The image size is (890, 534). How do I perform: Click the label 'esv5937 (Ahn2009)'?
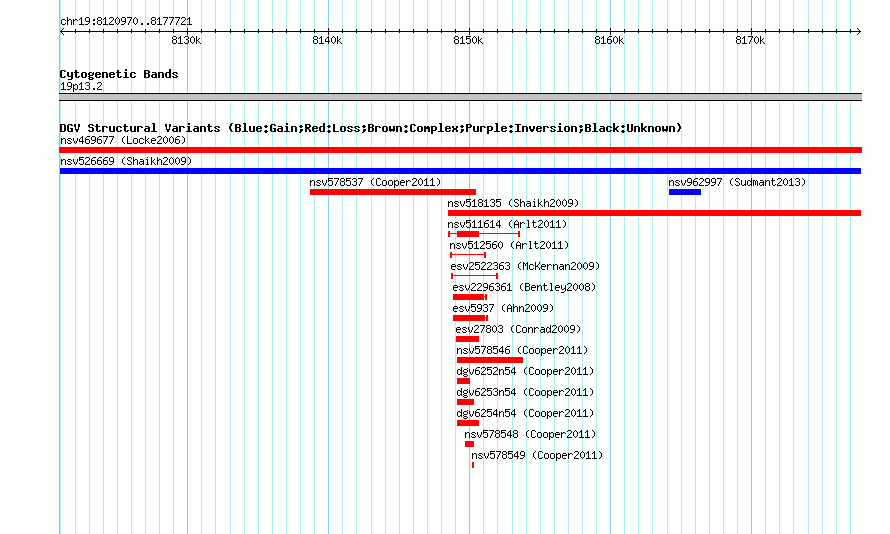tap(503, 308)
